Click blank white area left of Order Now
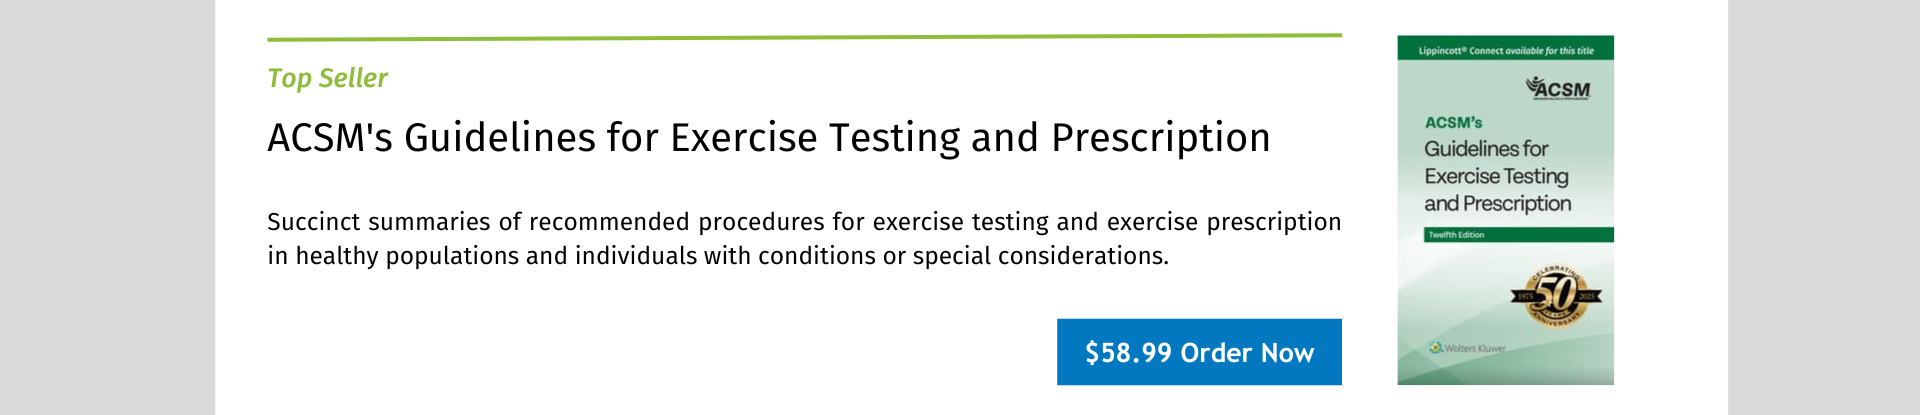1920x415 pixels. coord(660,352)
